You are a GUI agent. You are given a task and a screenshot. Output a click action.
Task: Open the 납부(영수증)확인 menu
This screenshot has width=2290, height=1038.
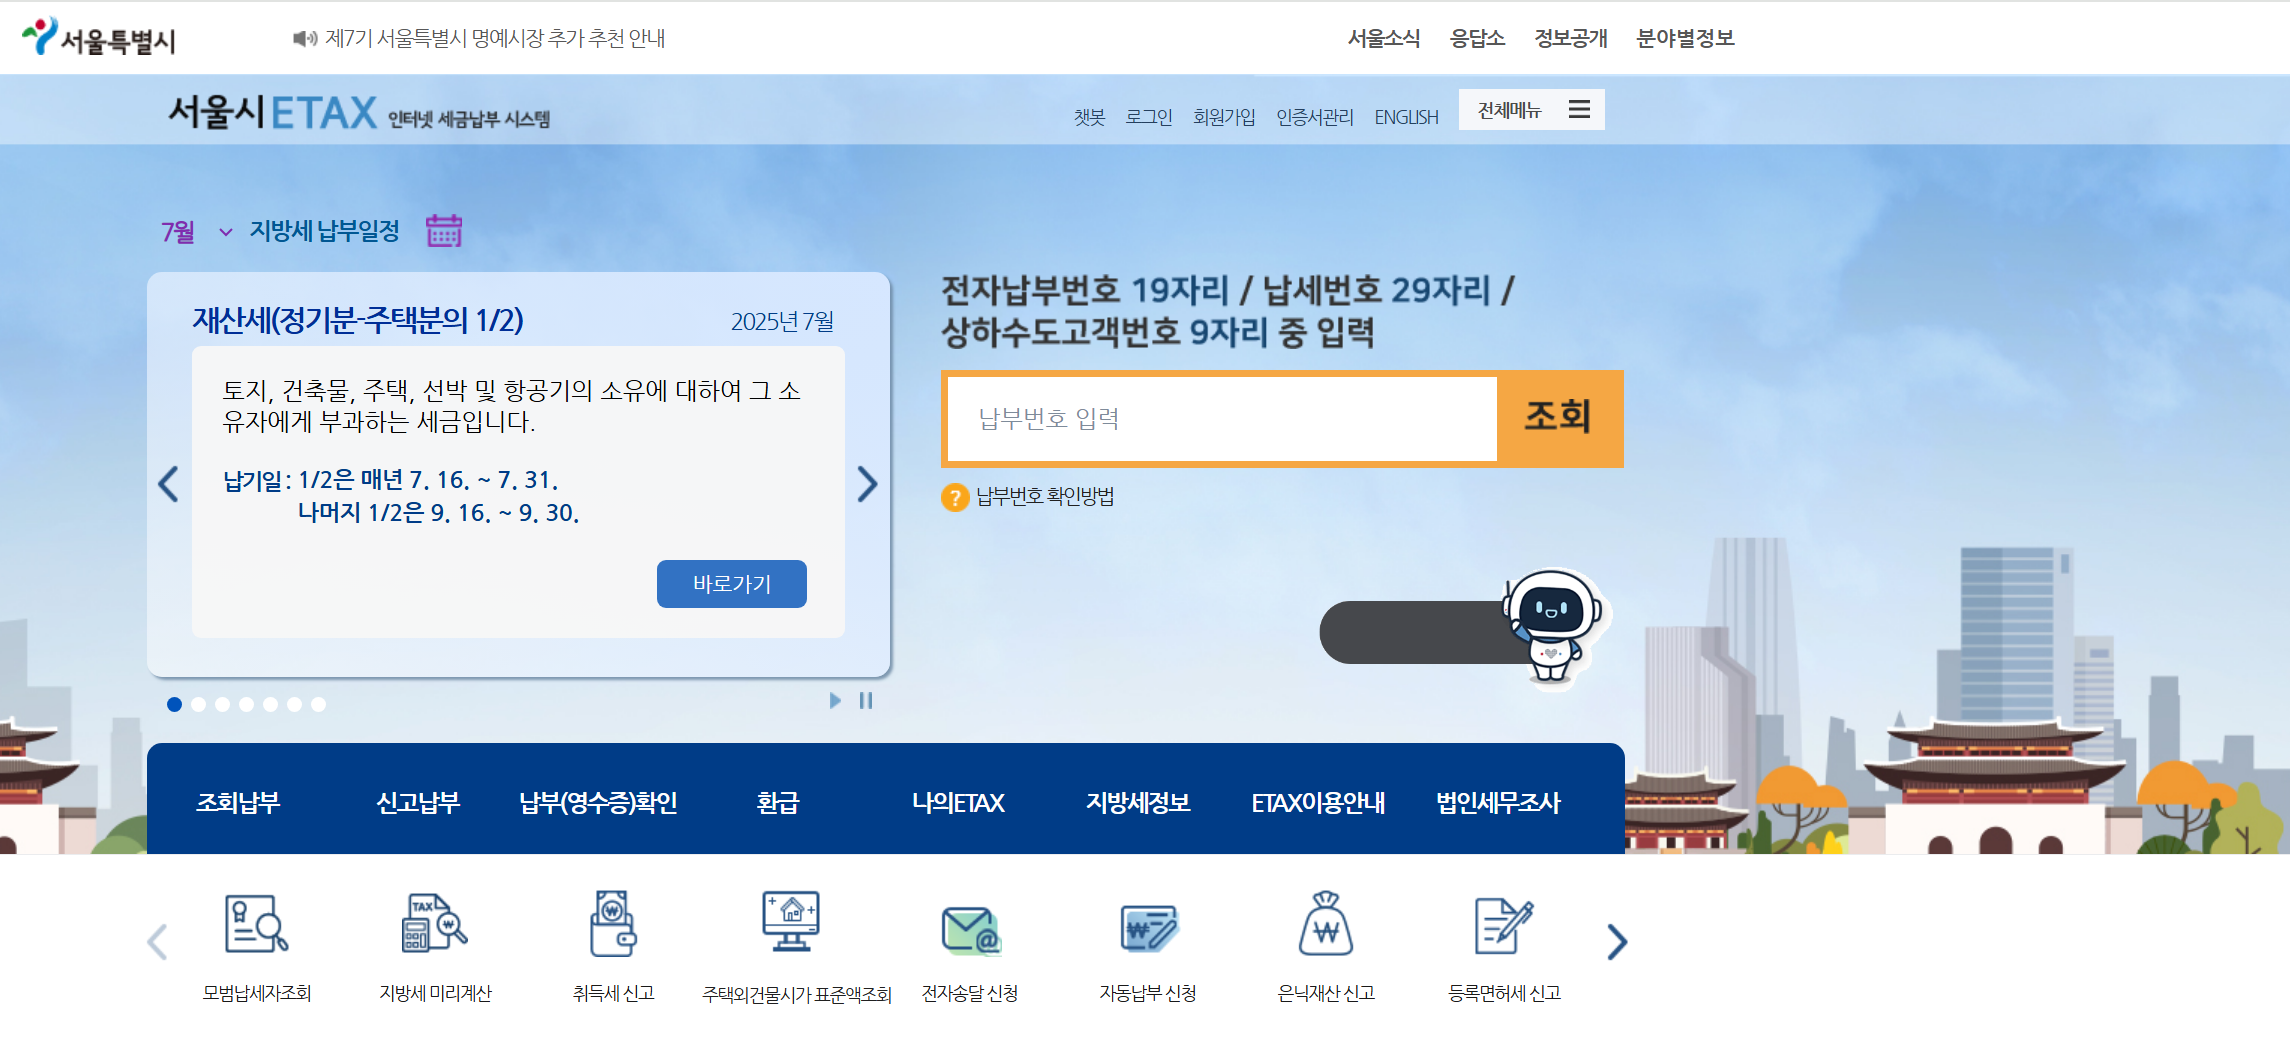598,803
